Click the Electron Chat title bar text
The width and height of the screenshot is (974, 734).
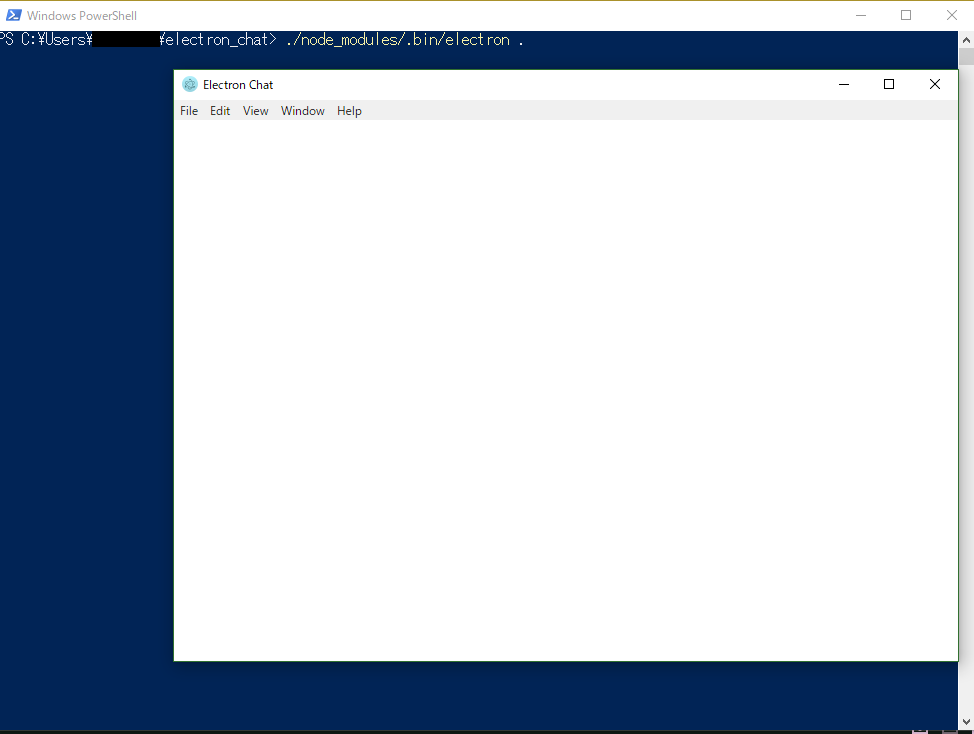[238, 85]
